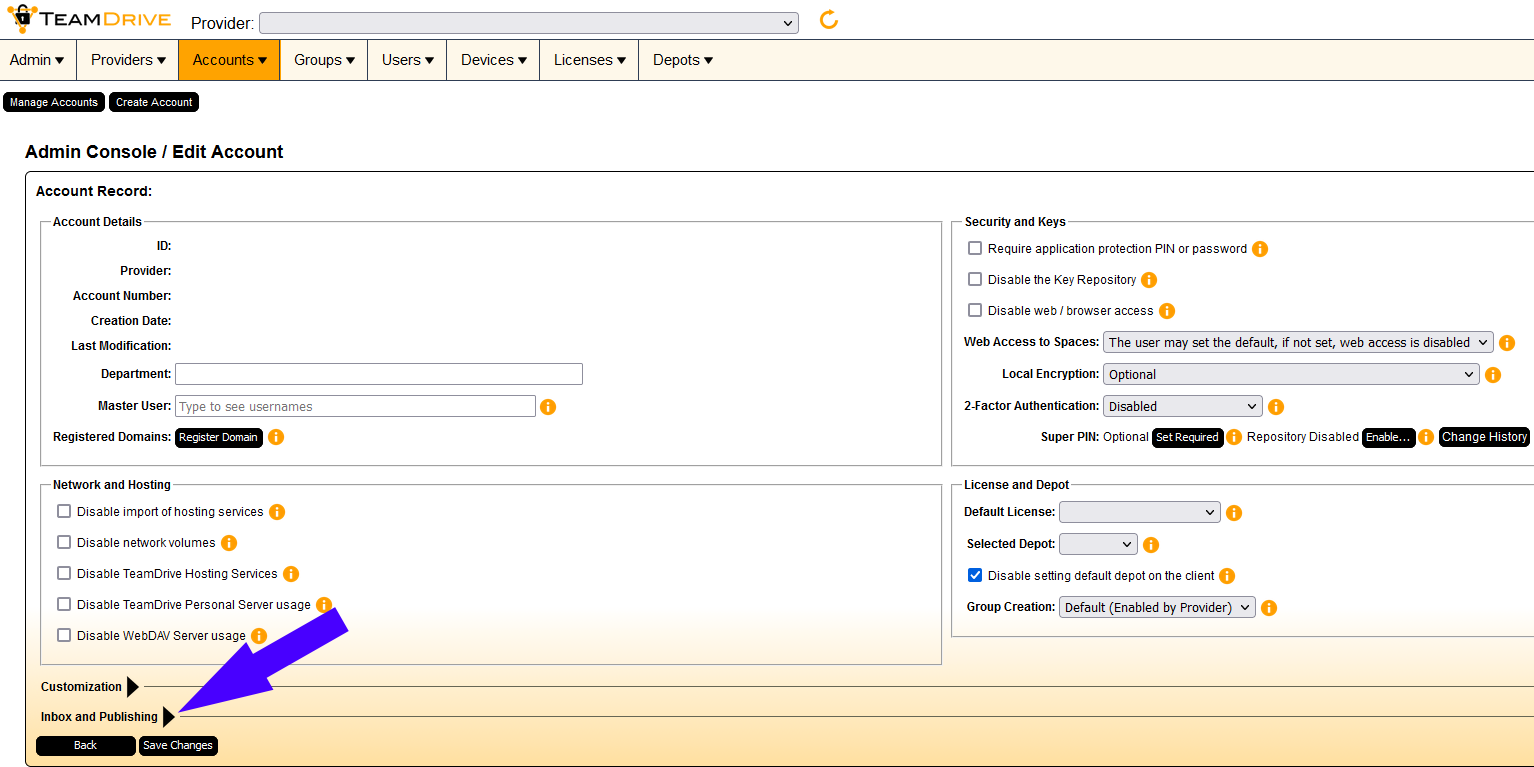Show info for 2-Factor Authentication

[1276, 407]
